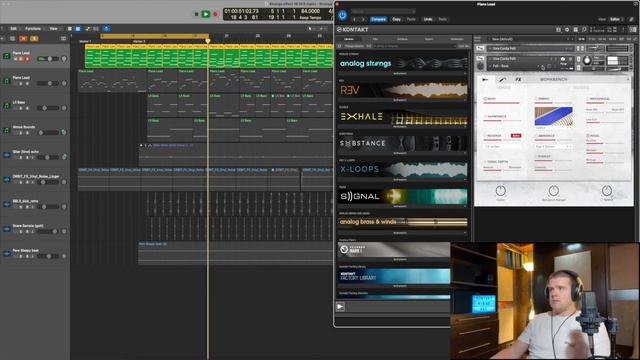The height and width of the screenshot is (360, 640).
Task: Open the analog brass & winds library
Action: pyautogui.click(x=403, y=222)
